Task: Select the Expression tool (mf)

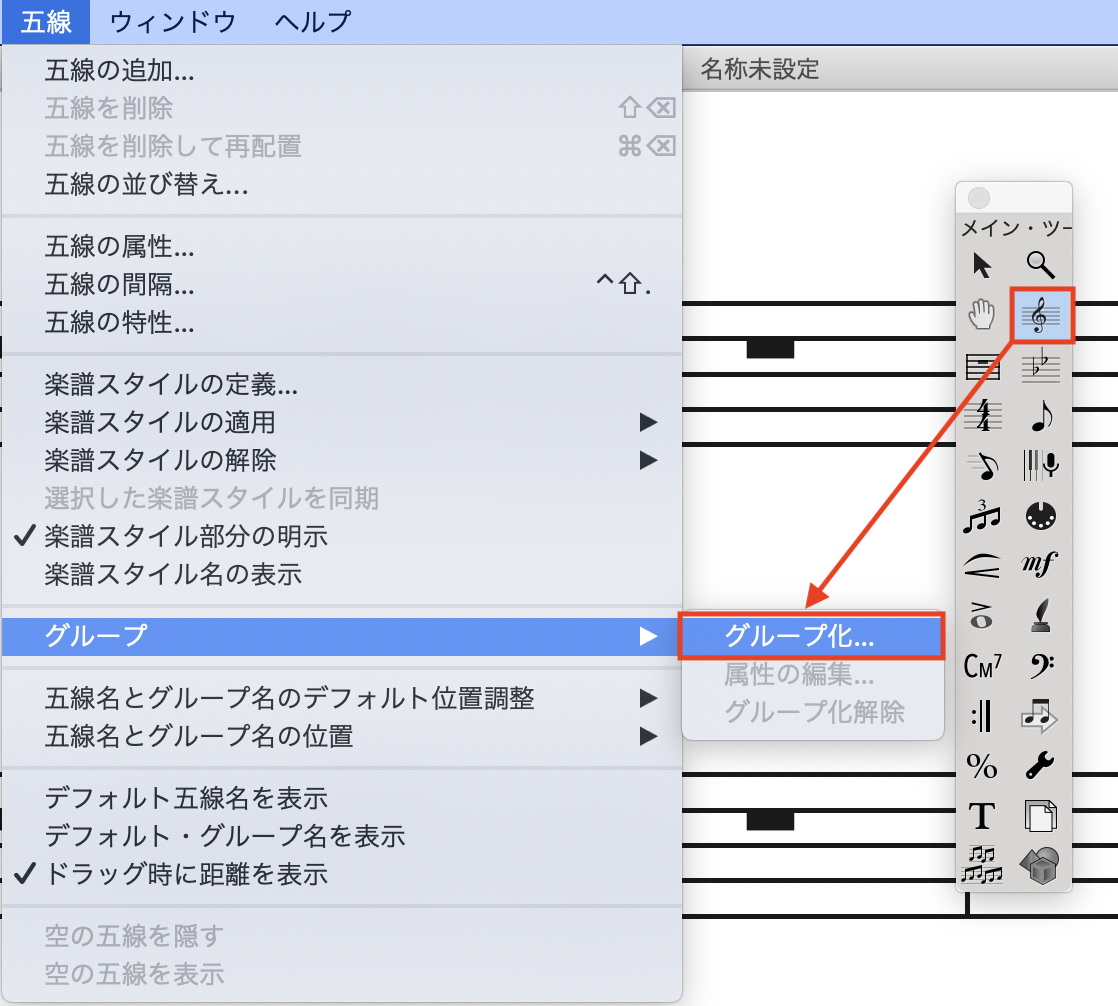Action: [1041, 566]
